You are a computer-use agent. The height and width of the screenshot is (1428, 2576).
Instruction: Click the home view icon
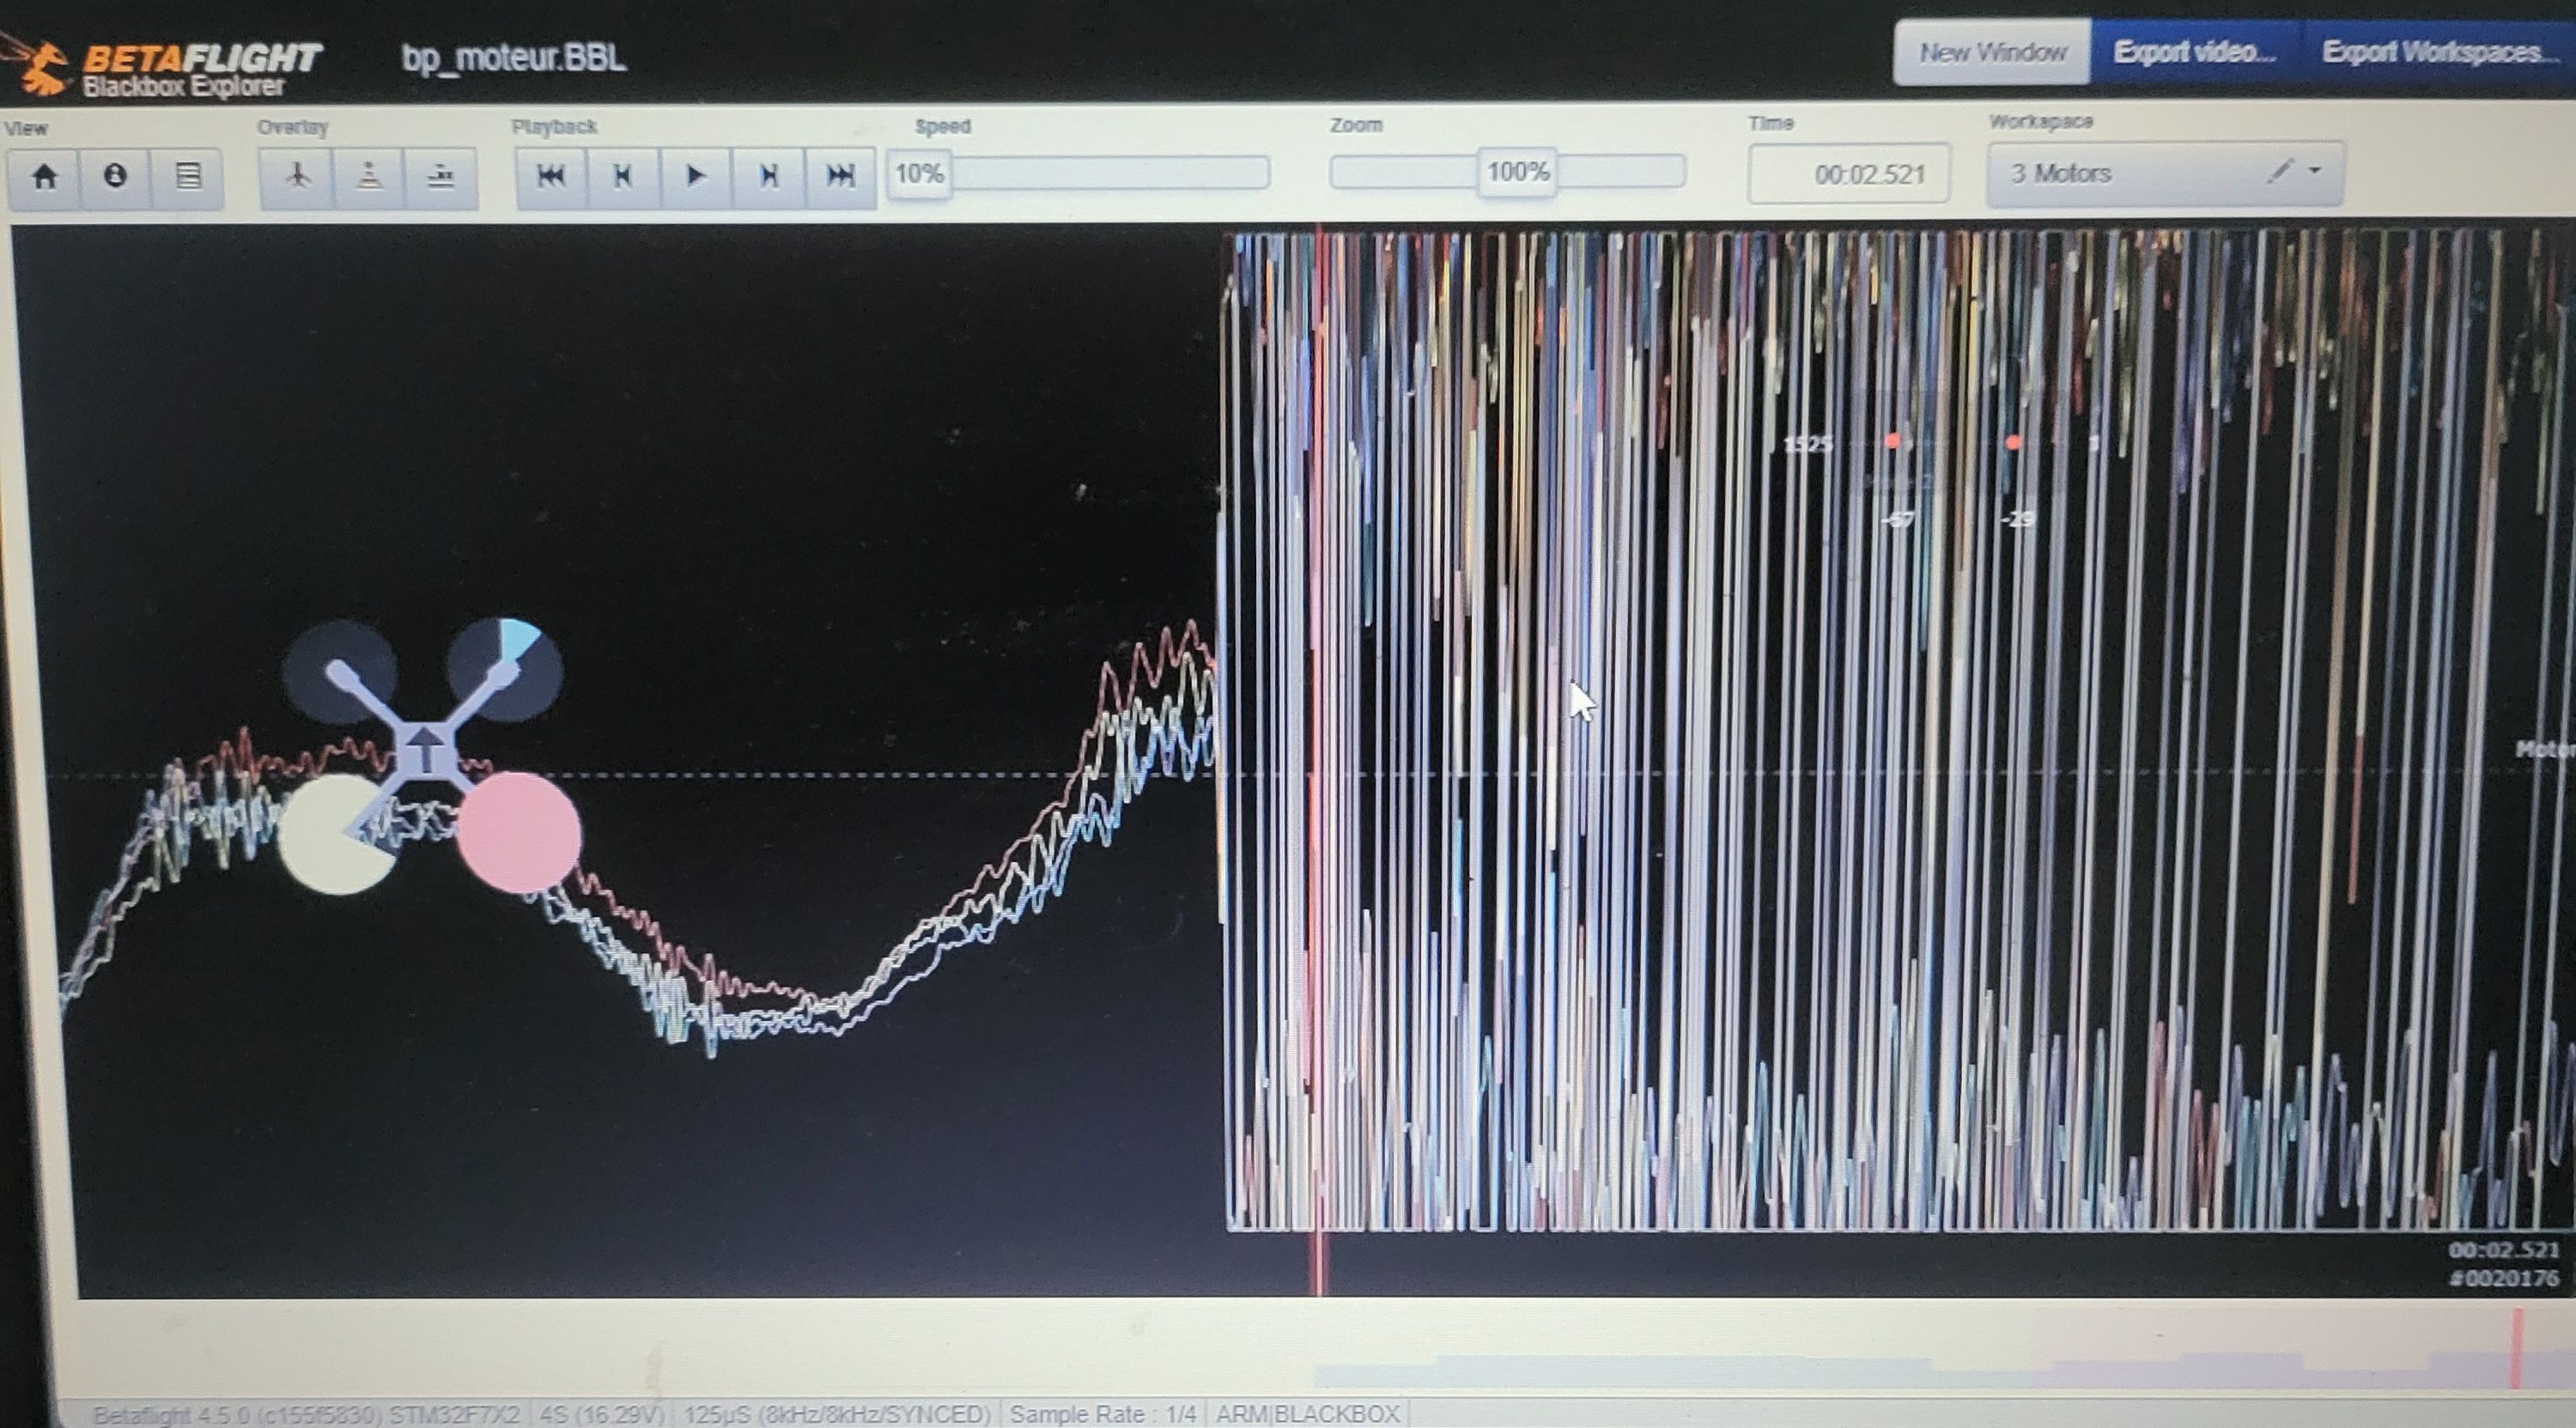(x=44, y=178)
